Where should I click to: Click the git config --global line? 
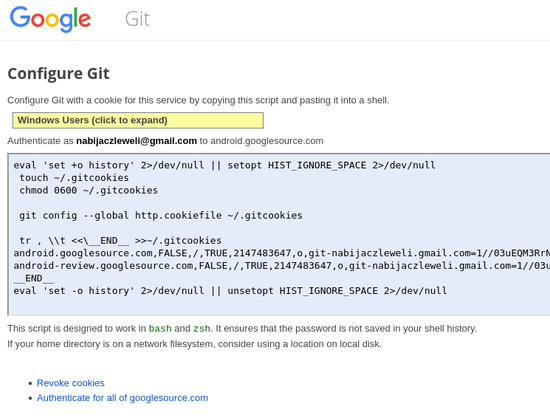click(x=161, y=215)
